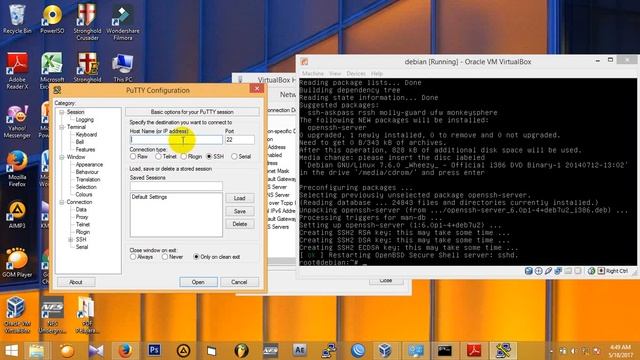
Task: Click the Port number field
Action: pos(240,140)
